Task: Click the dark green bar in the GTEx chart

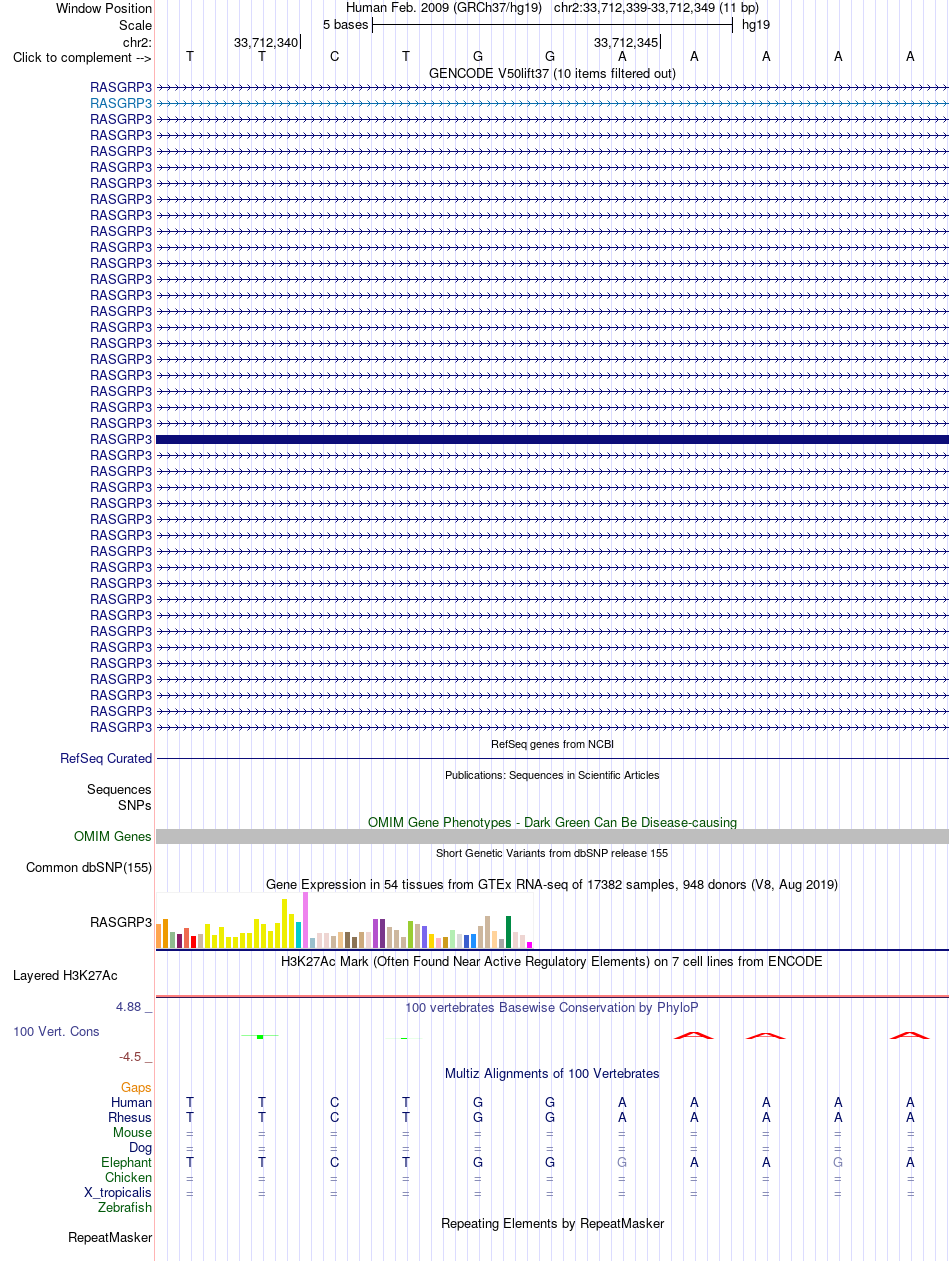Action: tap(509, 932)
